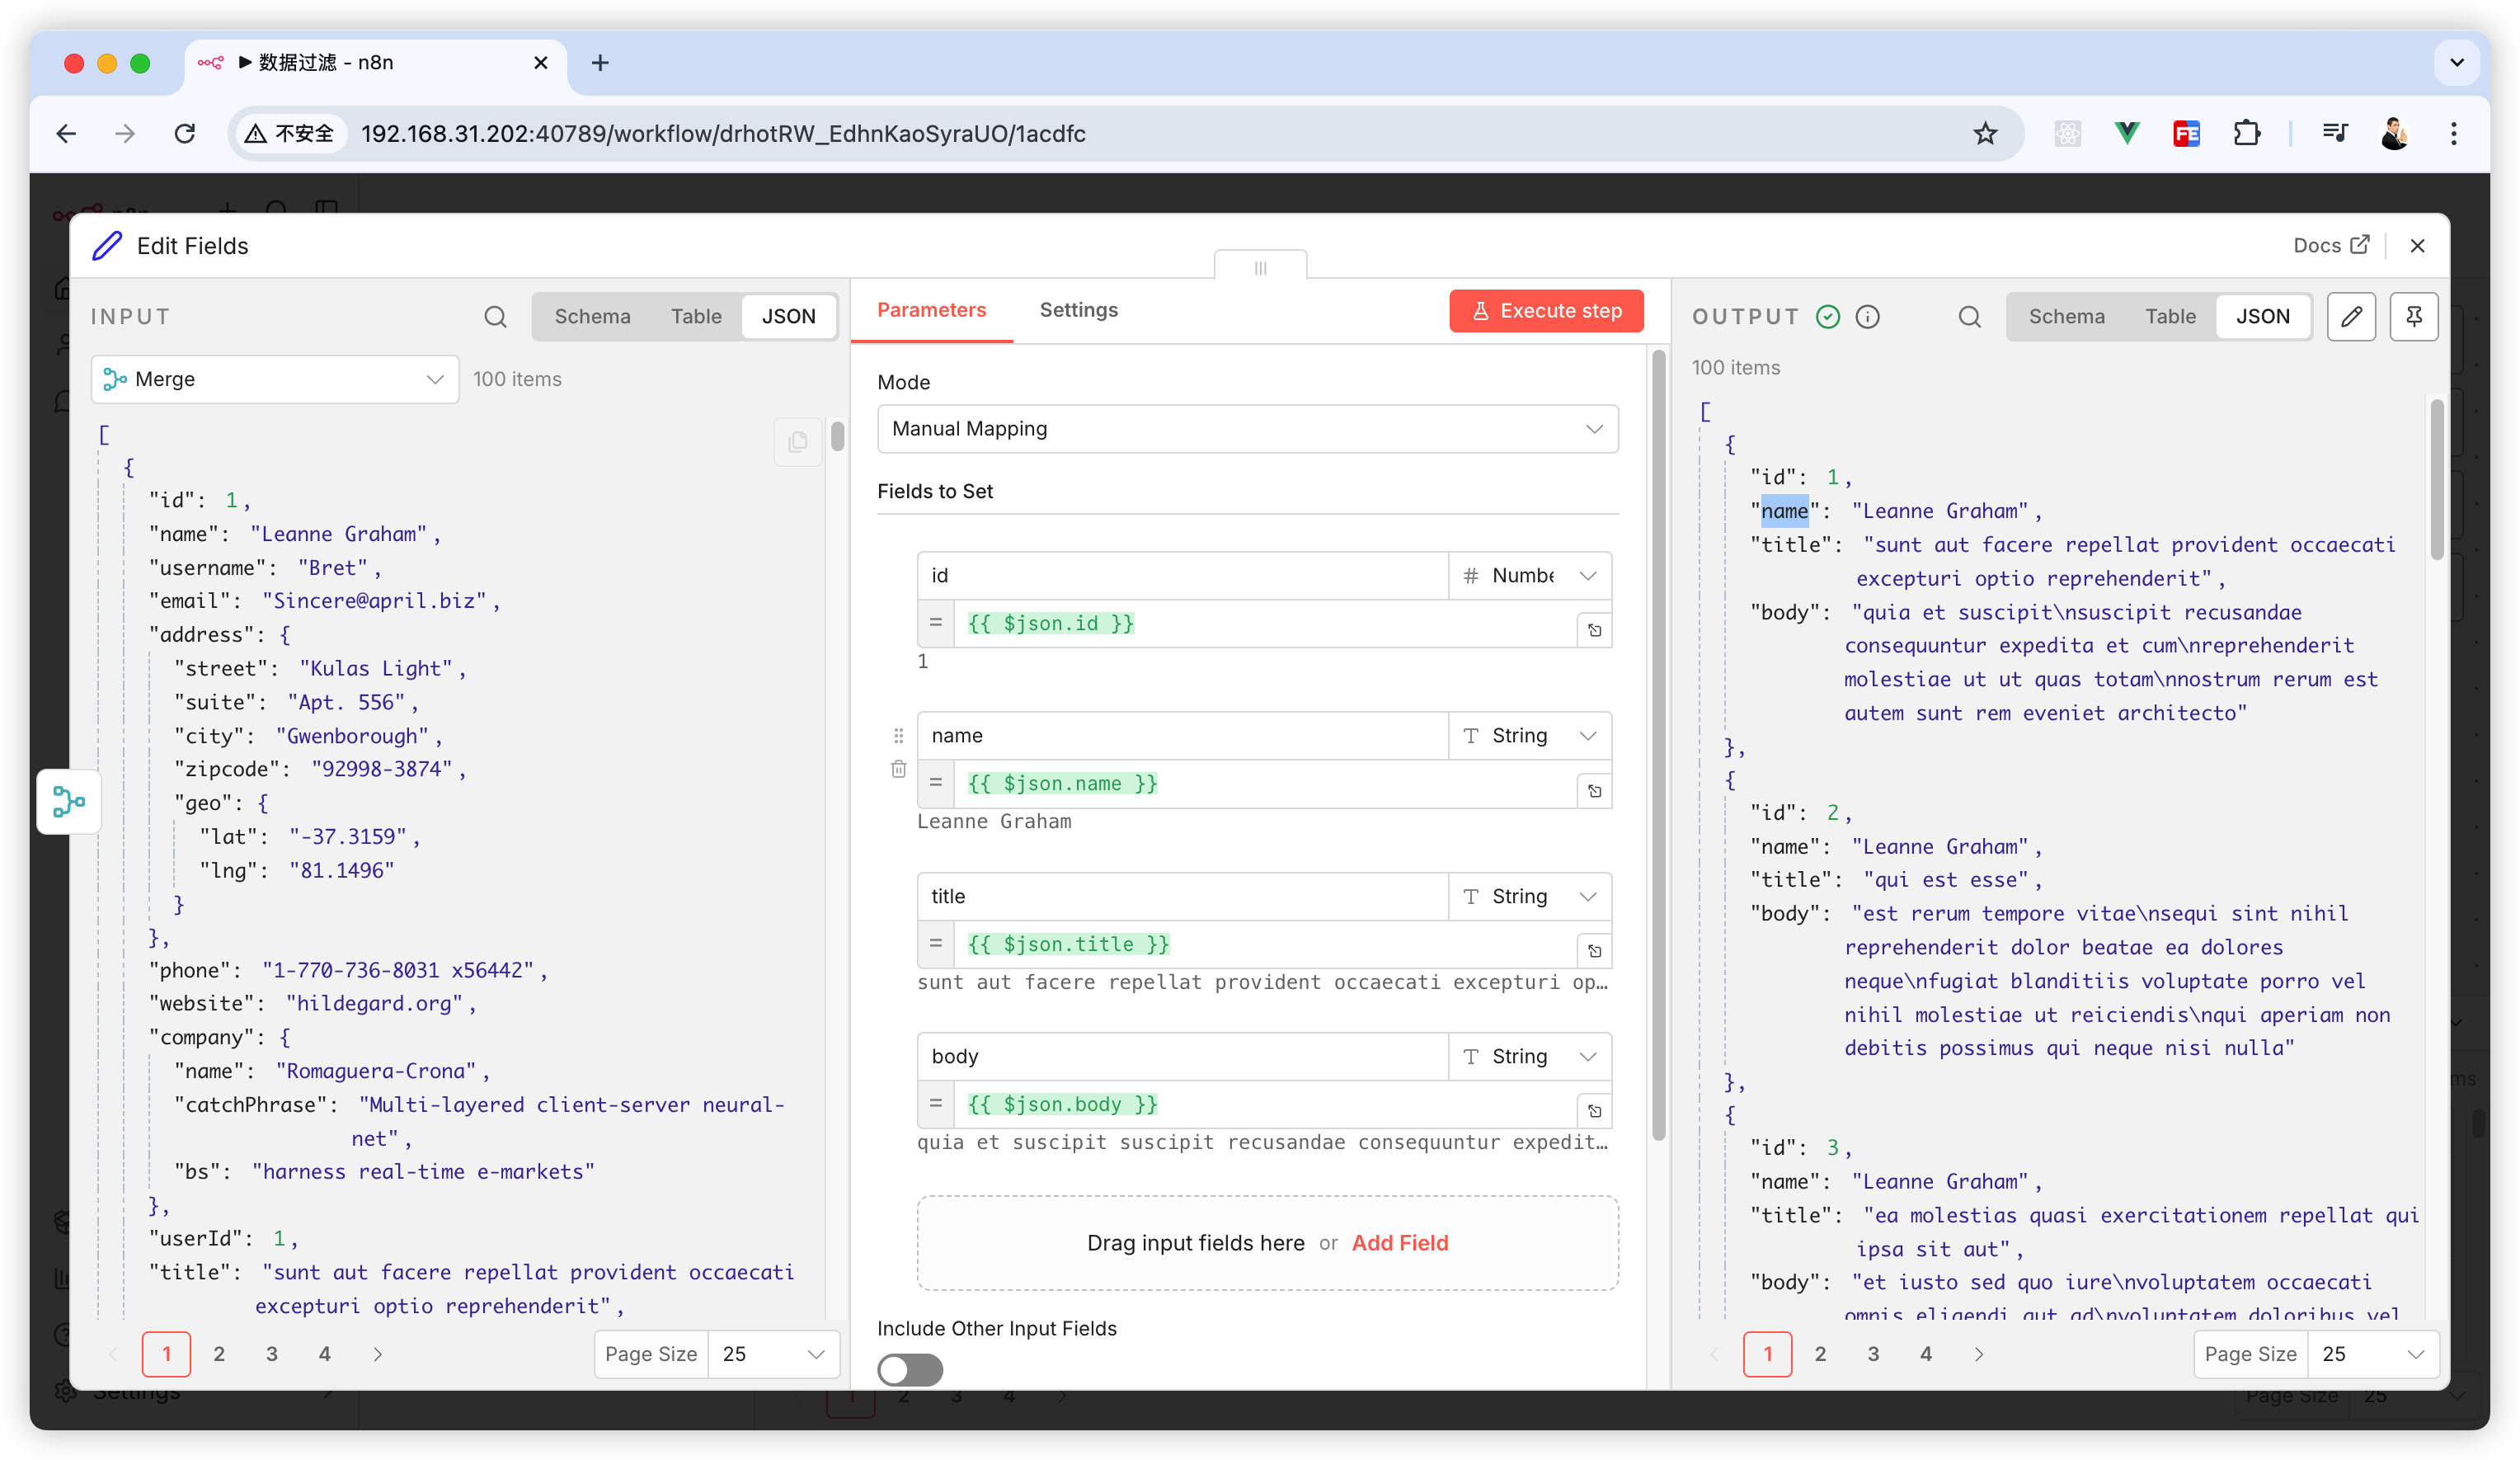The width and height of the screenshot is (2520, 1460).
Task: Open search in the OUTPUT panel
Action: [x=1969, y=317]
